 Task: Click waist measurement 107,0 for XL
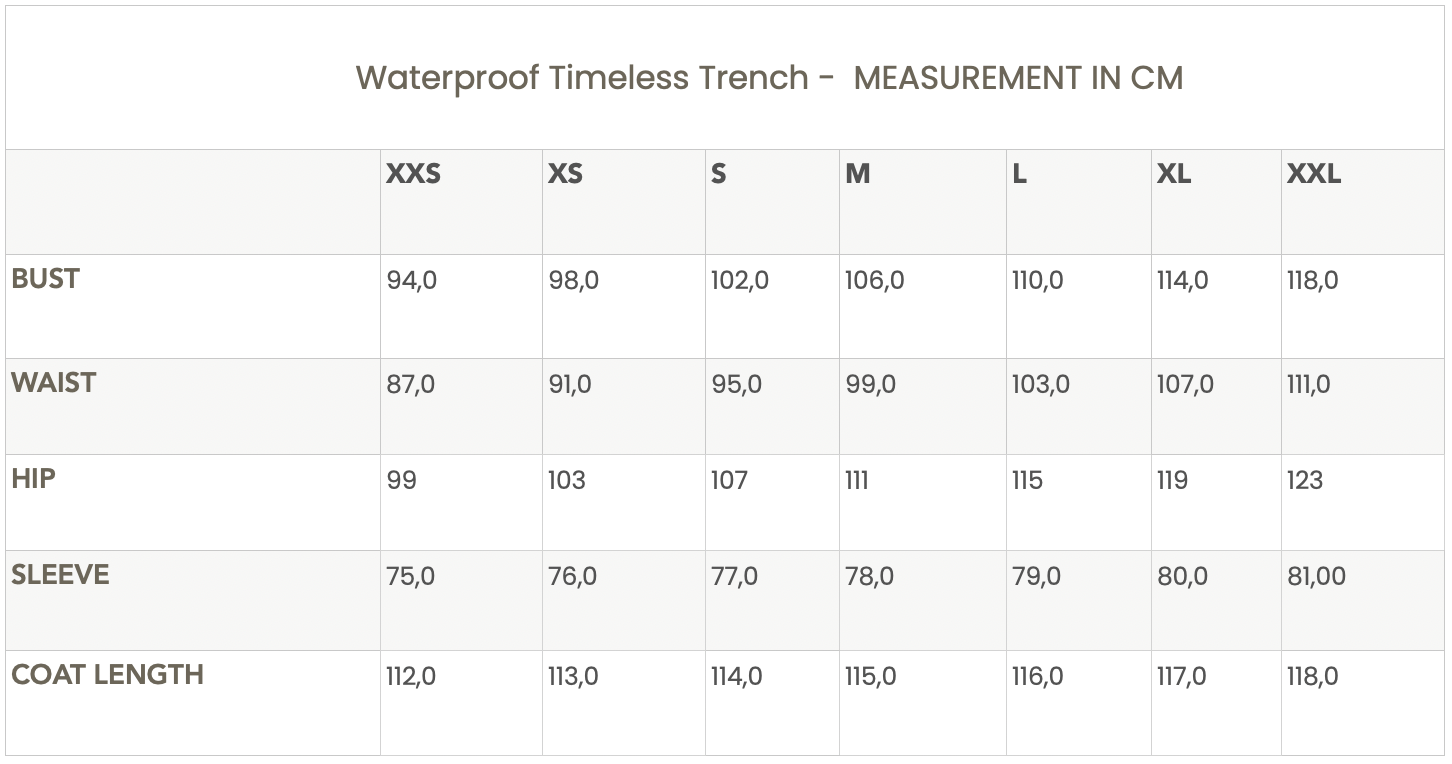coord(1185,385)
